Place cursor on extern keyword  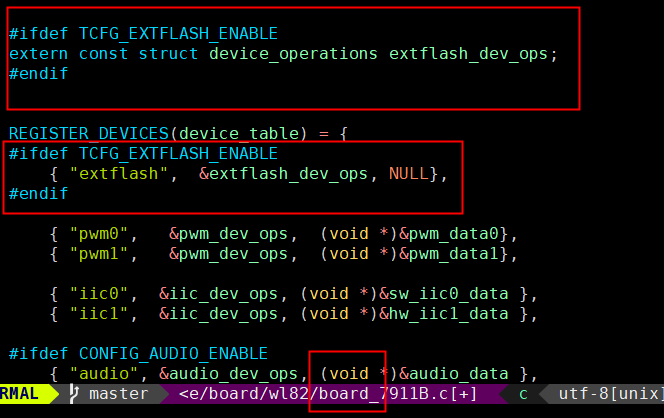[x=38, y=53]
